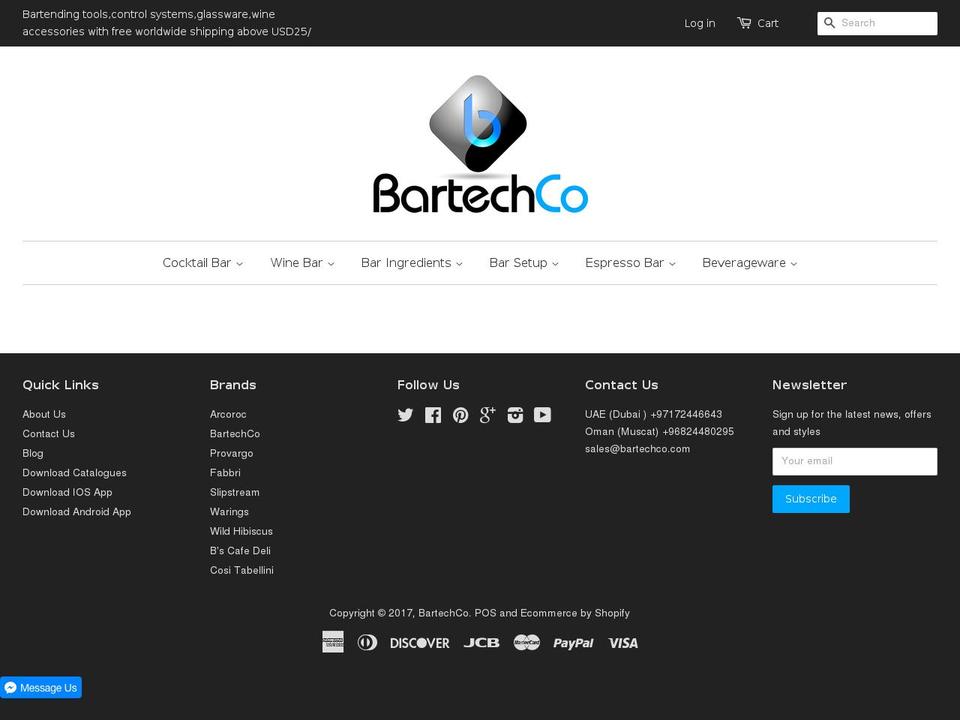Open the Cosi Tabellini brand link
960x720 pixels.
pyautogui.click(x=242, y=571)
